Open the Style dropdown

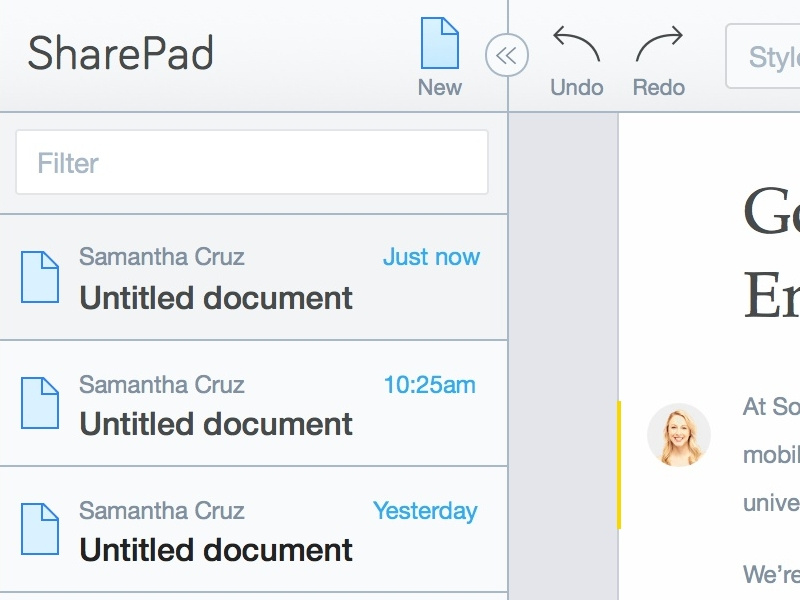pos(765,56)
